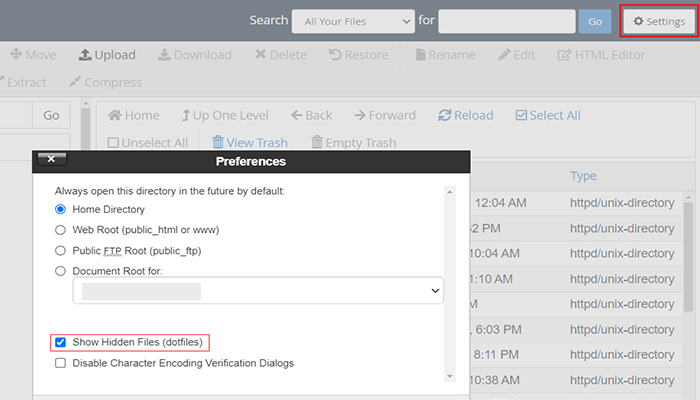The height and width of the screenshot is (400, 700).
Task: Click the 8:11 PM file row
Action: tap(576, 354)
